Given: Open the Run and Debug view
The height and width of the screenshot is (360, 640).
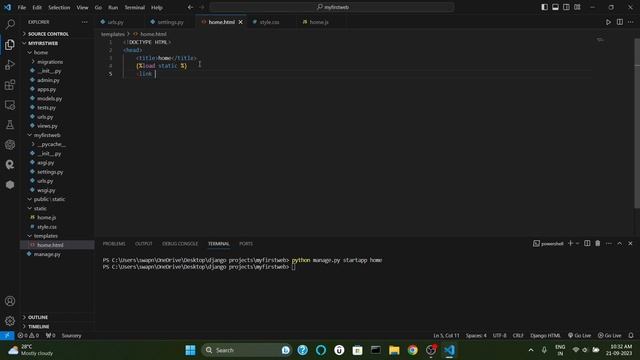Looking at the screenshot, I should coord(10,64).
